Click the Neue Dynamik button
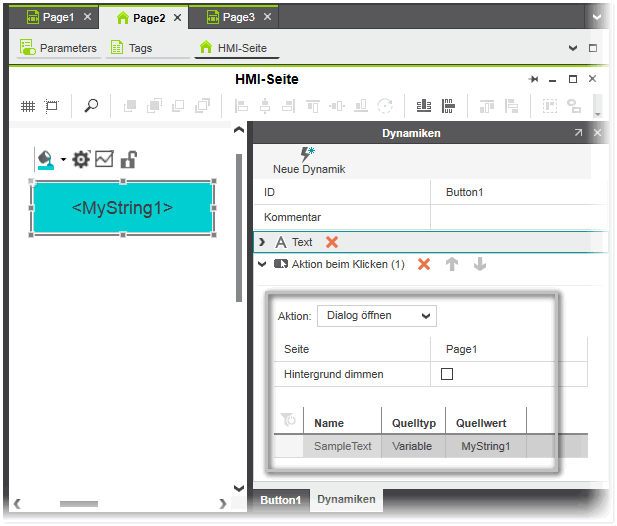Viewport: 617px width, 526px height. (x=308, y=161)
